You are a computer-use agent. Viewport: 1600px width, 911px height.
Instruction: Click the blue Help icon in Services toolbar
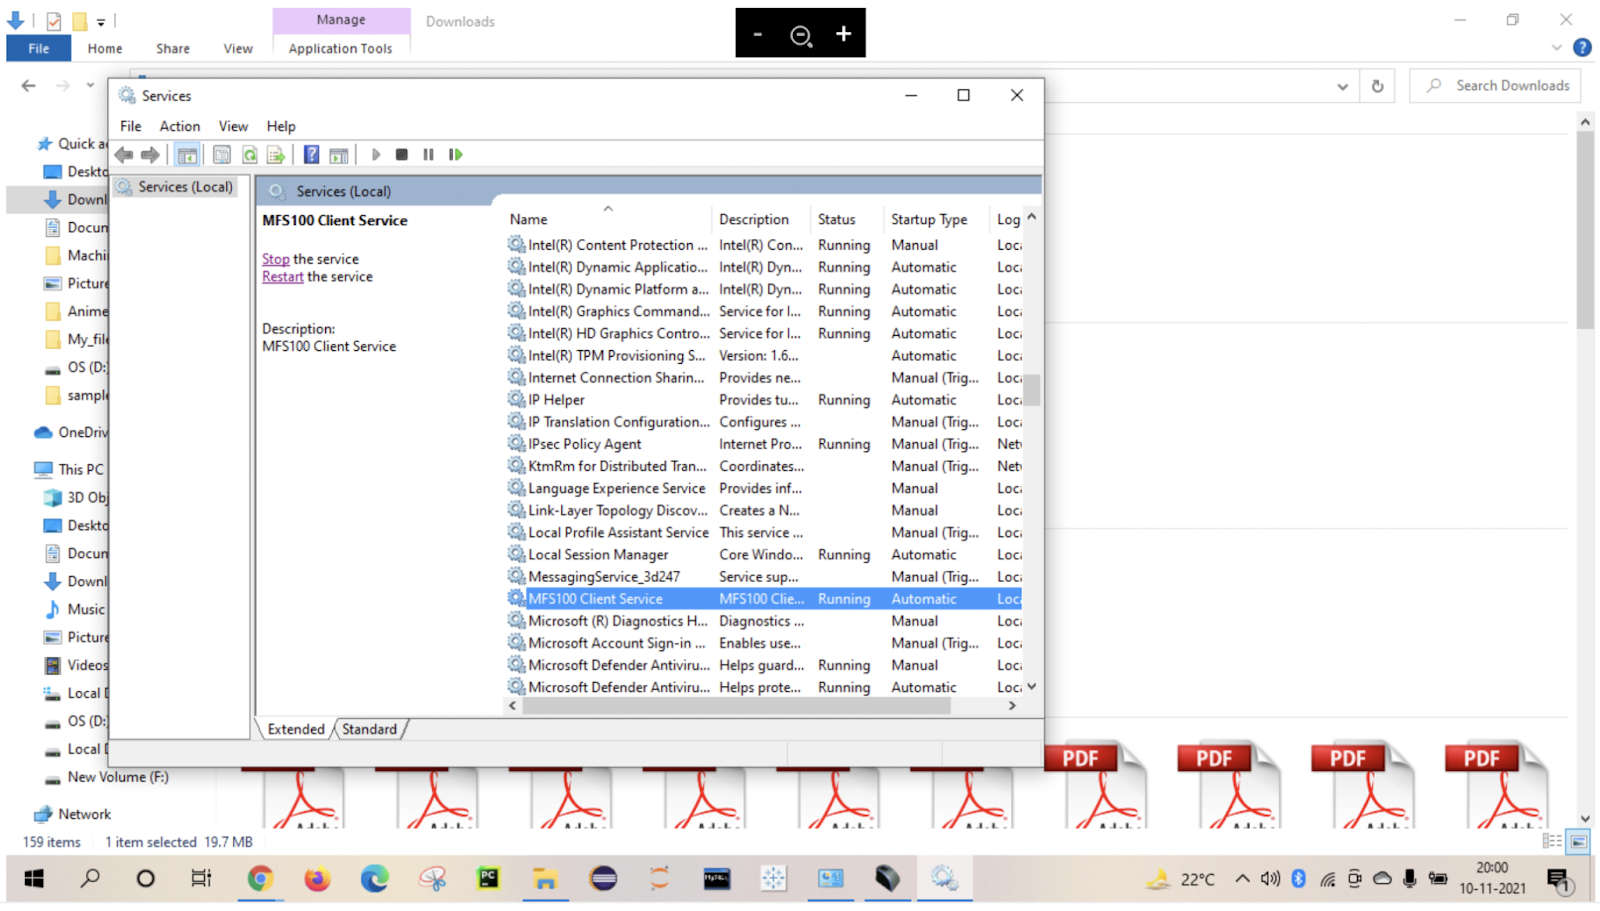pos(312,155)
